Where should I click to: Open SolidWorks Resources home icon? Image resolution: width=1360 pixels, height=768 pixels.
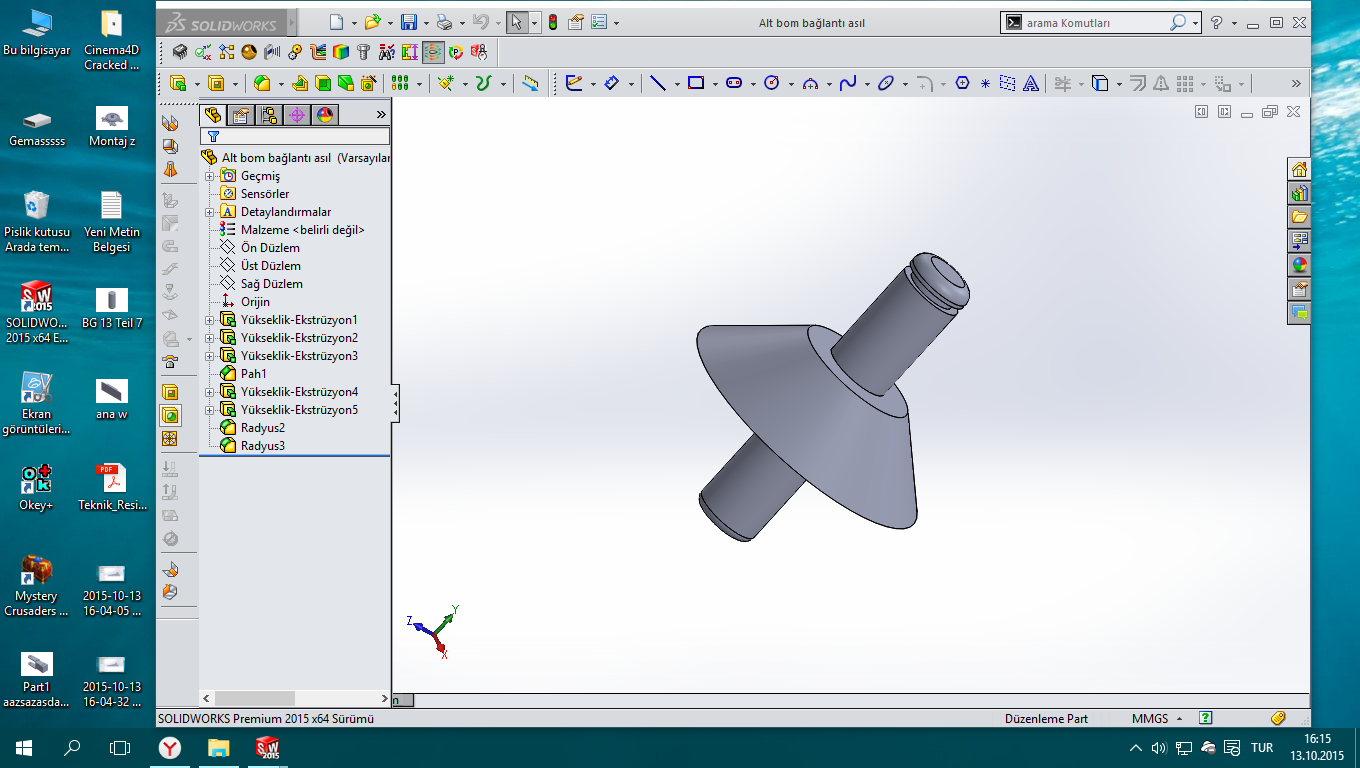tap(1299, 169)
